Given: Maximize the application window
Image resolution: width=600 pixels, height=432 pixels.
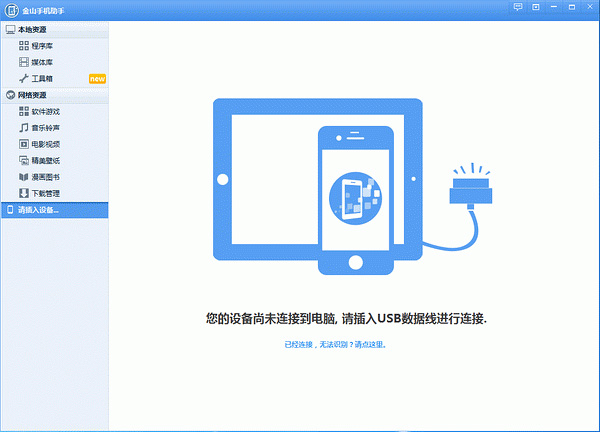Looking at the screenshot, I should click(x=573, y=7).
